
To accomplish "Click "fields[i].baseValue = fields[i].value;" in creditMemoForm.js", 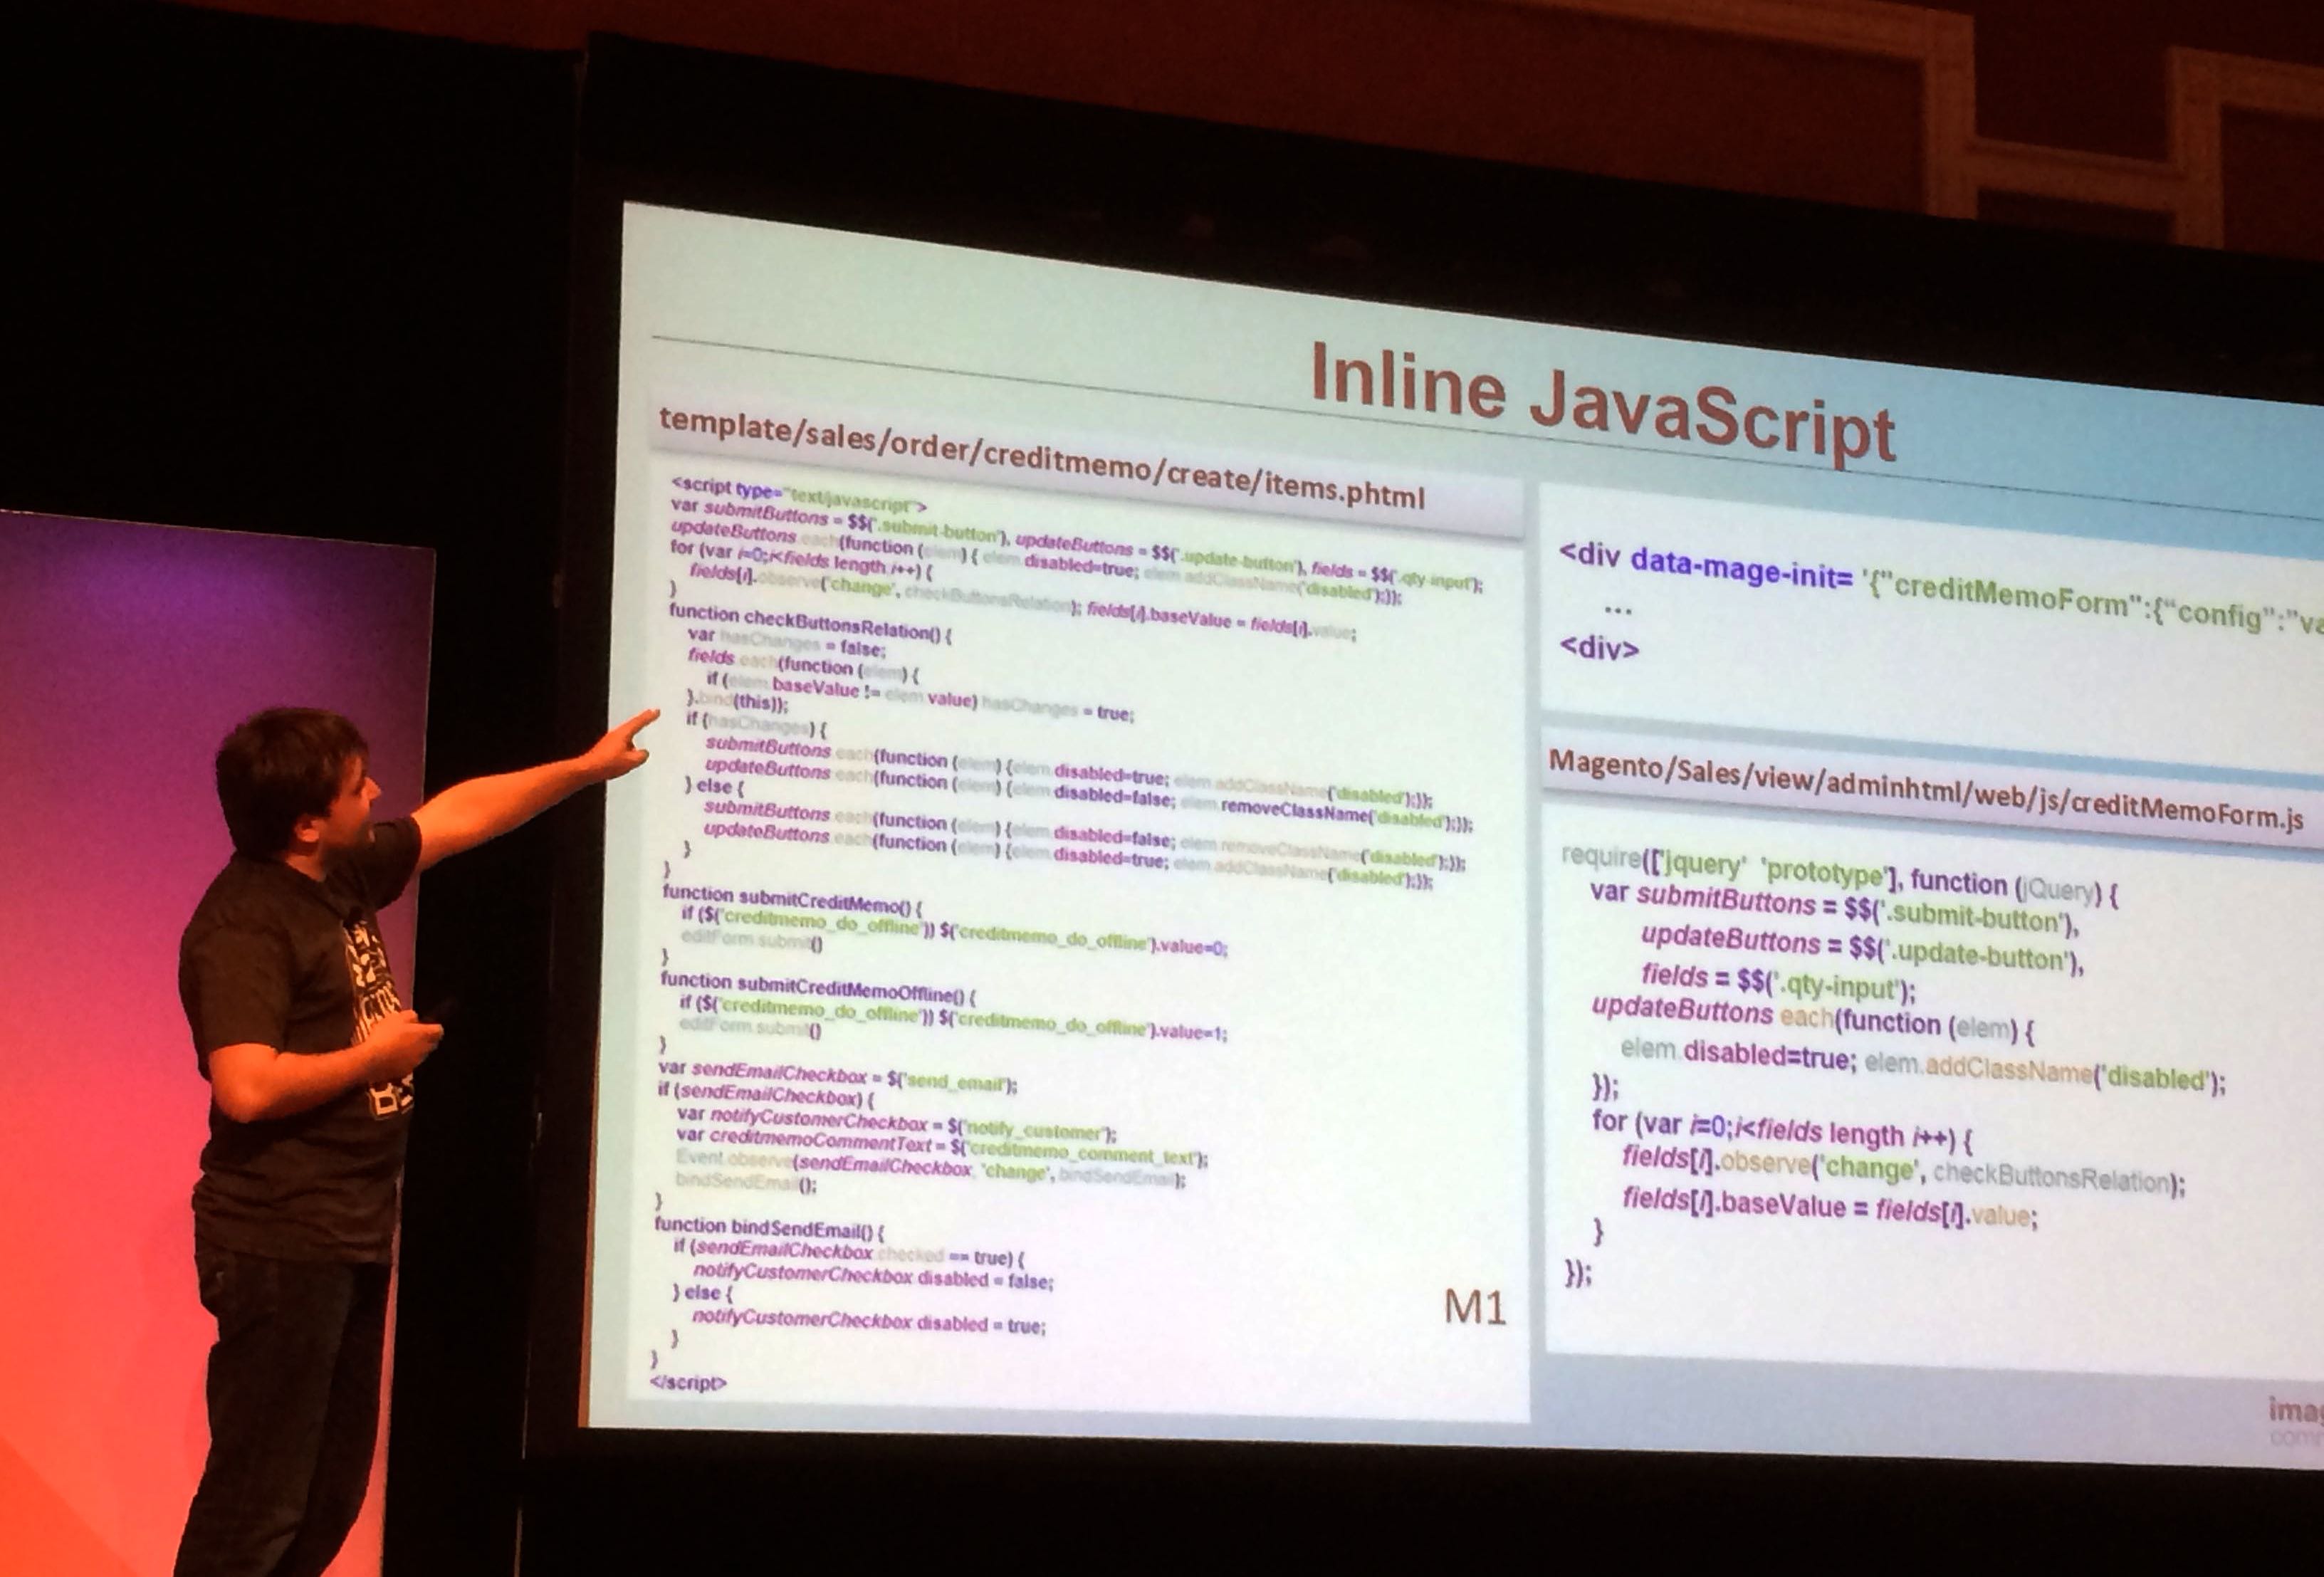I will (x=1829, y=1206).
